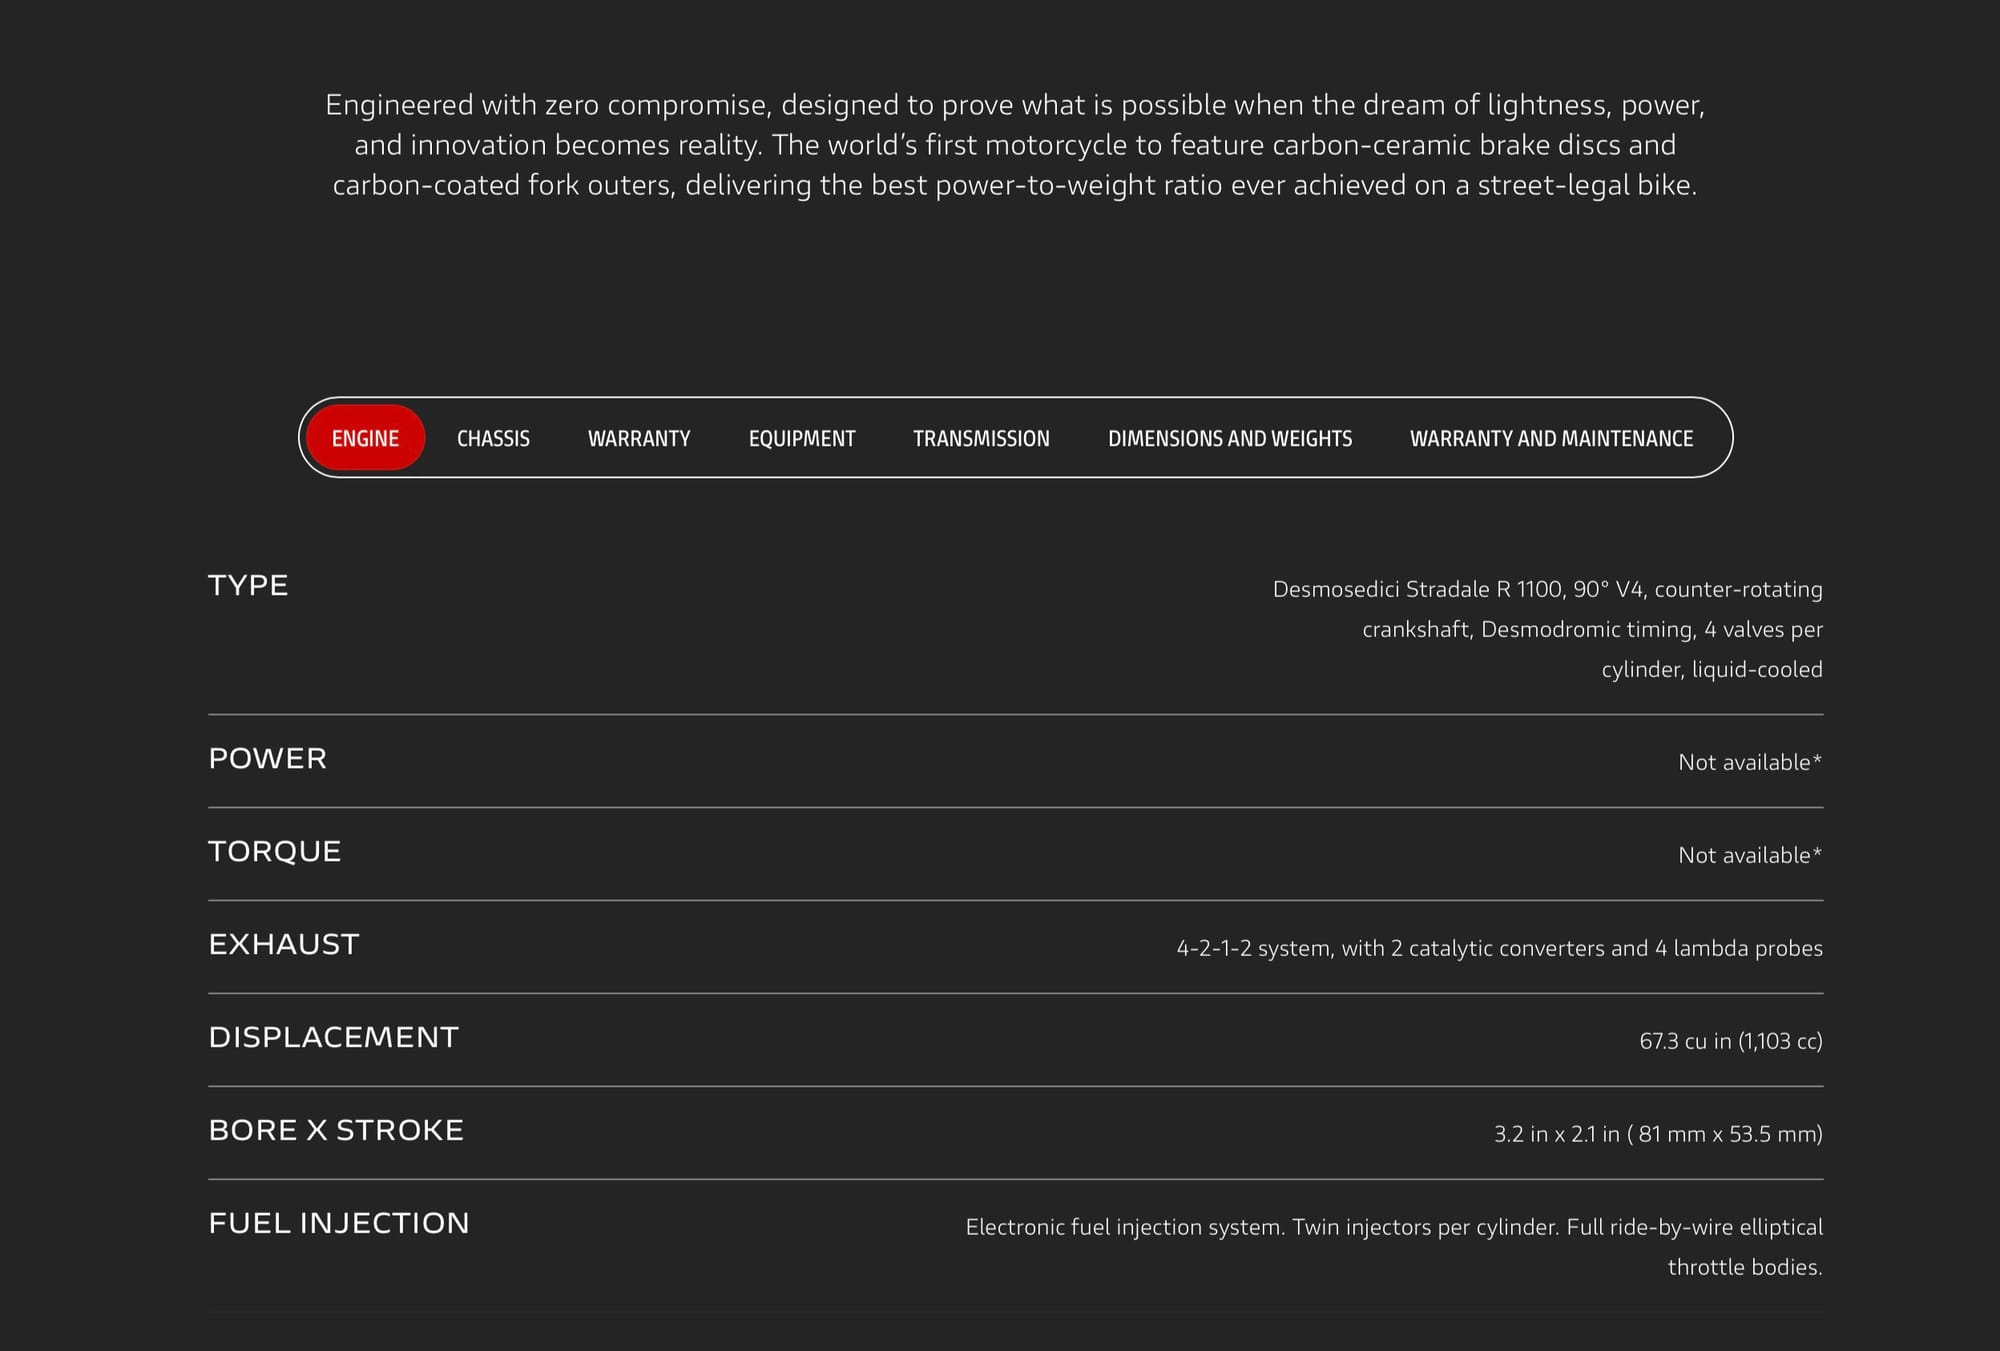This screenshot has height=1351, width=2000.
Task: Click the Power 'Not available*' value
Action: [1749, 762]
